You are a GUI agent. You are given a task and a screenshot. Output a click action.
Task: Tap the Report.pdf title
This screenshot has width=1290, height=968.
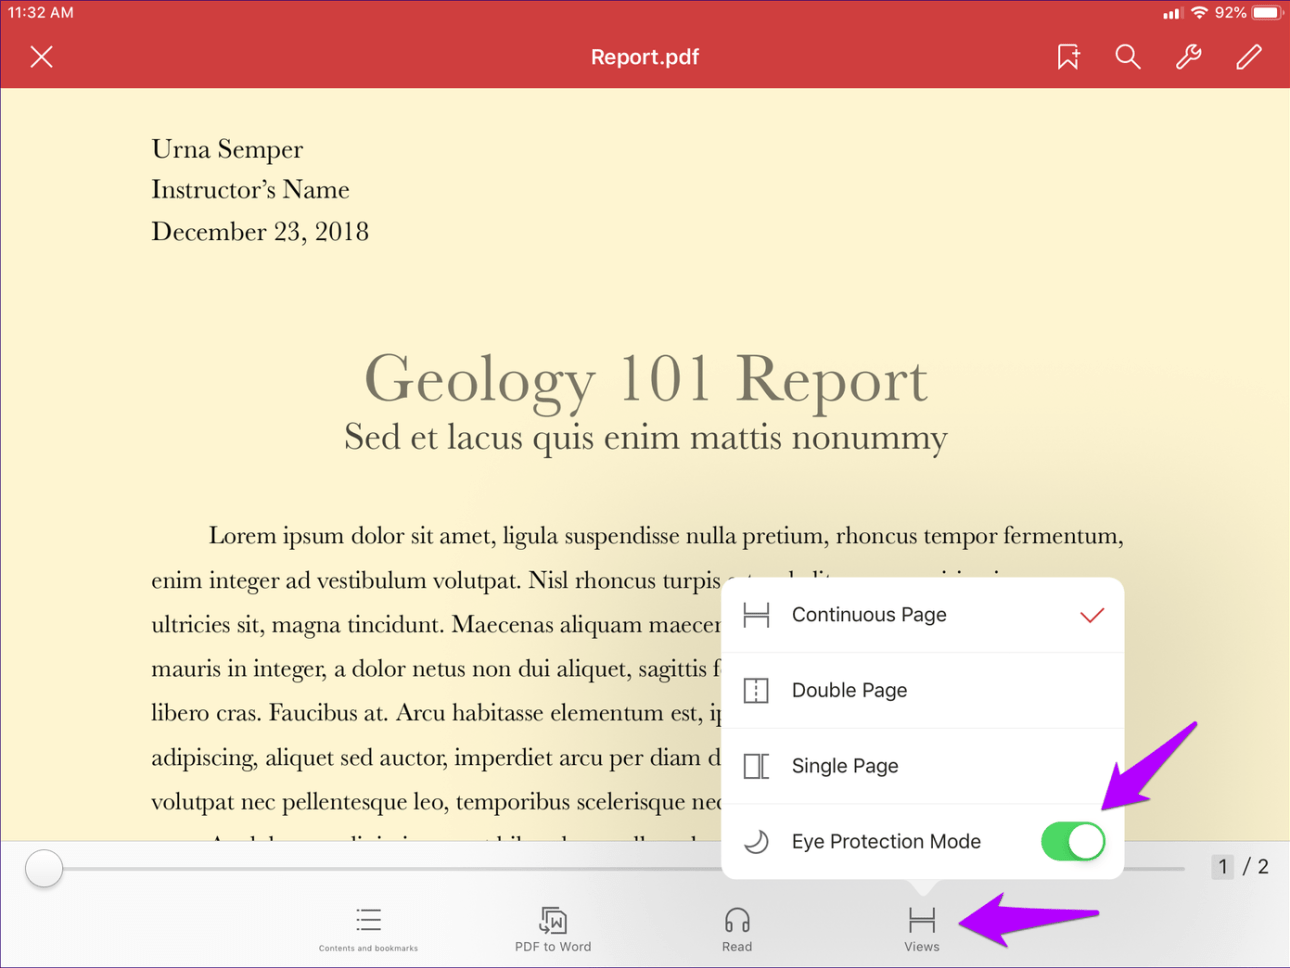pyautogui.click(x=644, y=57)
